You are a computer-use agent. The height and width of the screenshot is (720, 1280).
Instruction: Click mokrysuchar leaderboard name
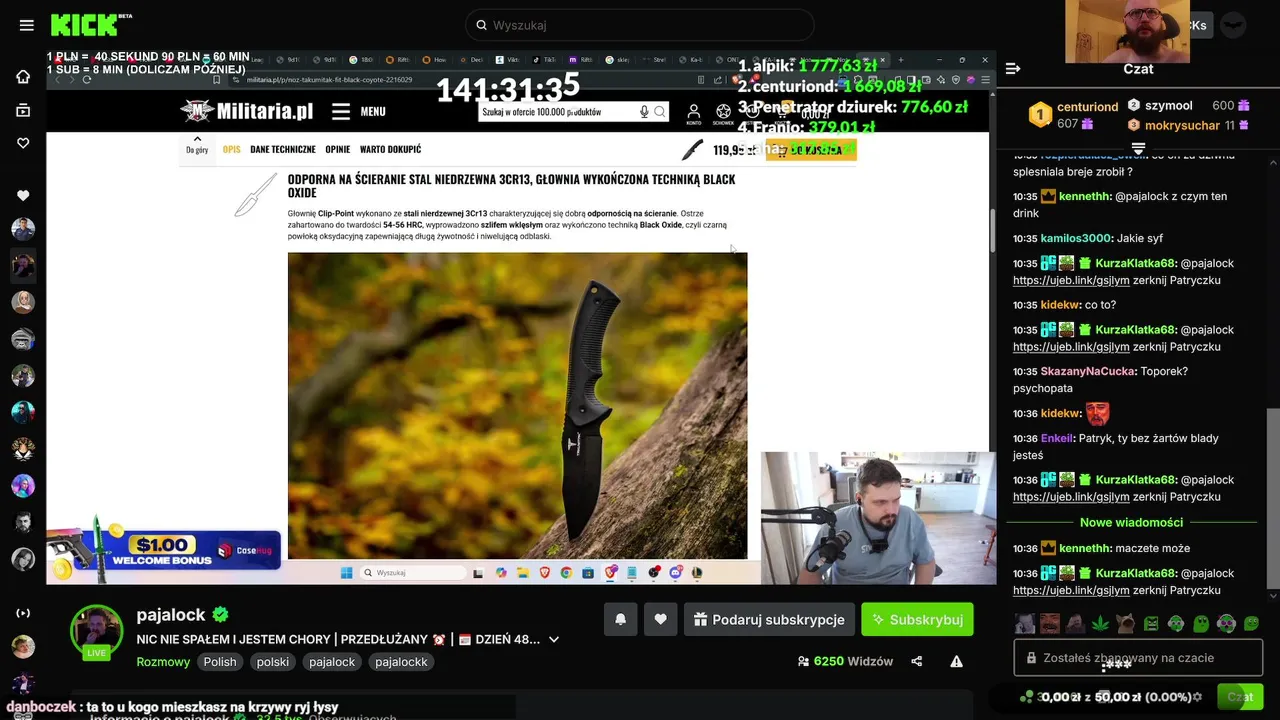pos(1182,125)
